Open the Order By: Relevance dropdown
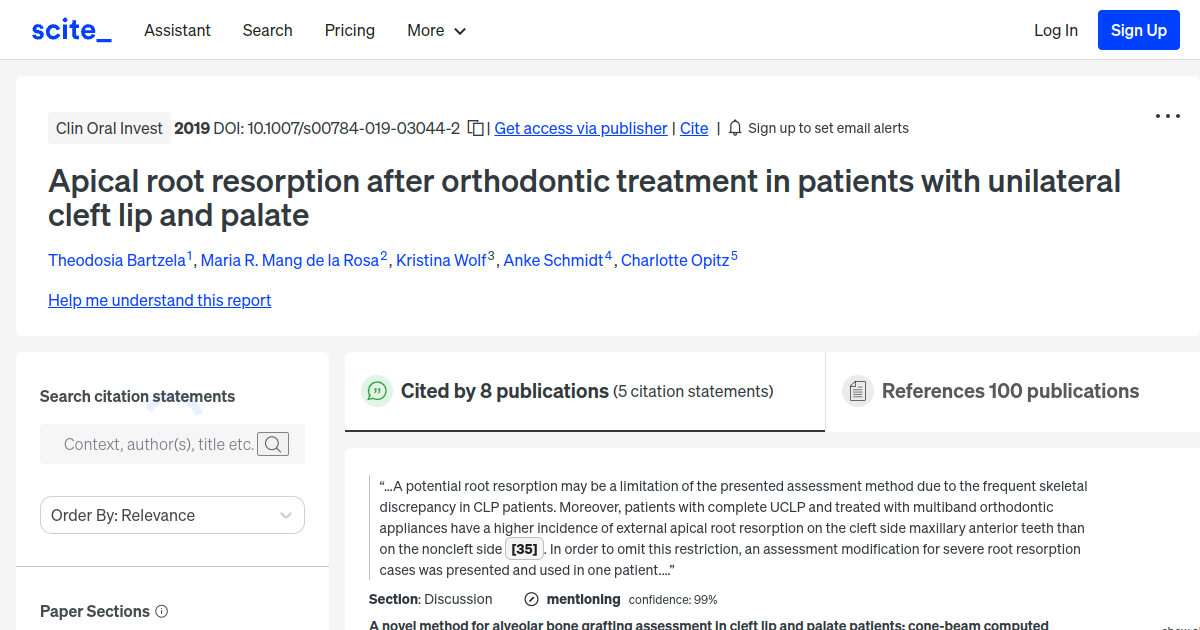 (x=172, y=514)
